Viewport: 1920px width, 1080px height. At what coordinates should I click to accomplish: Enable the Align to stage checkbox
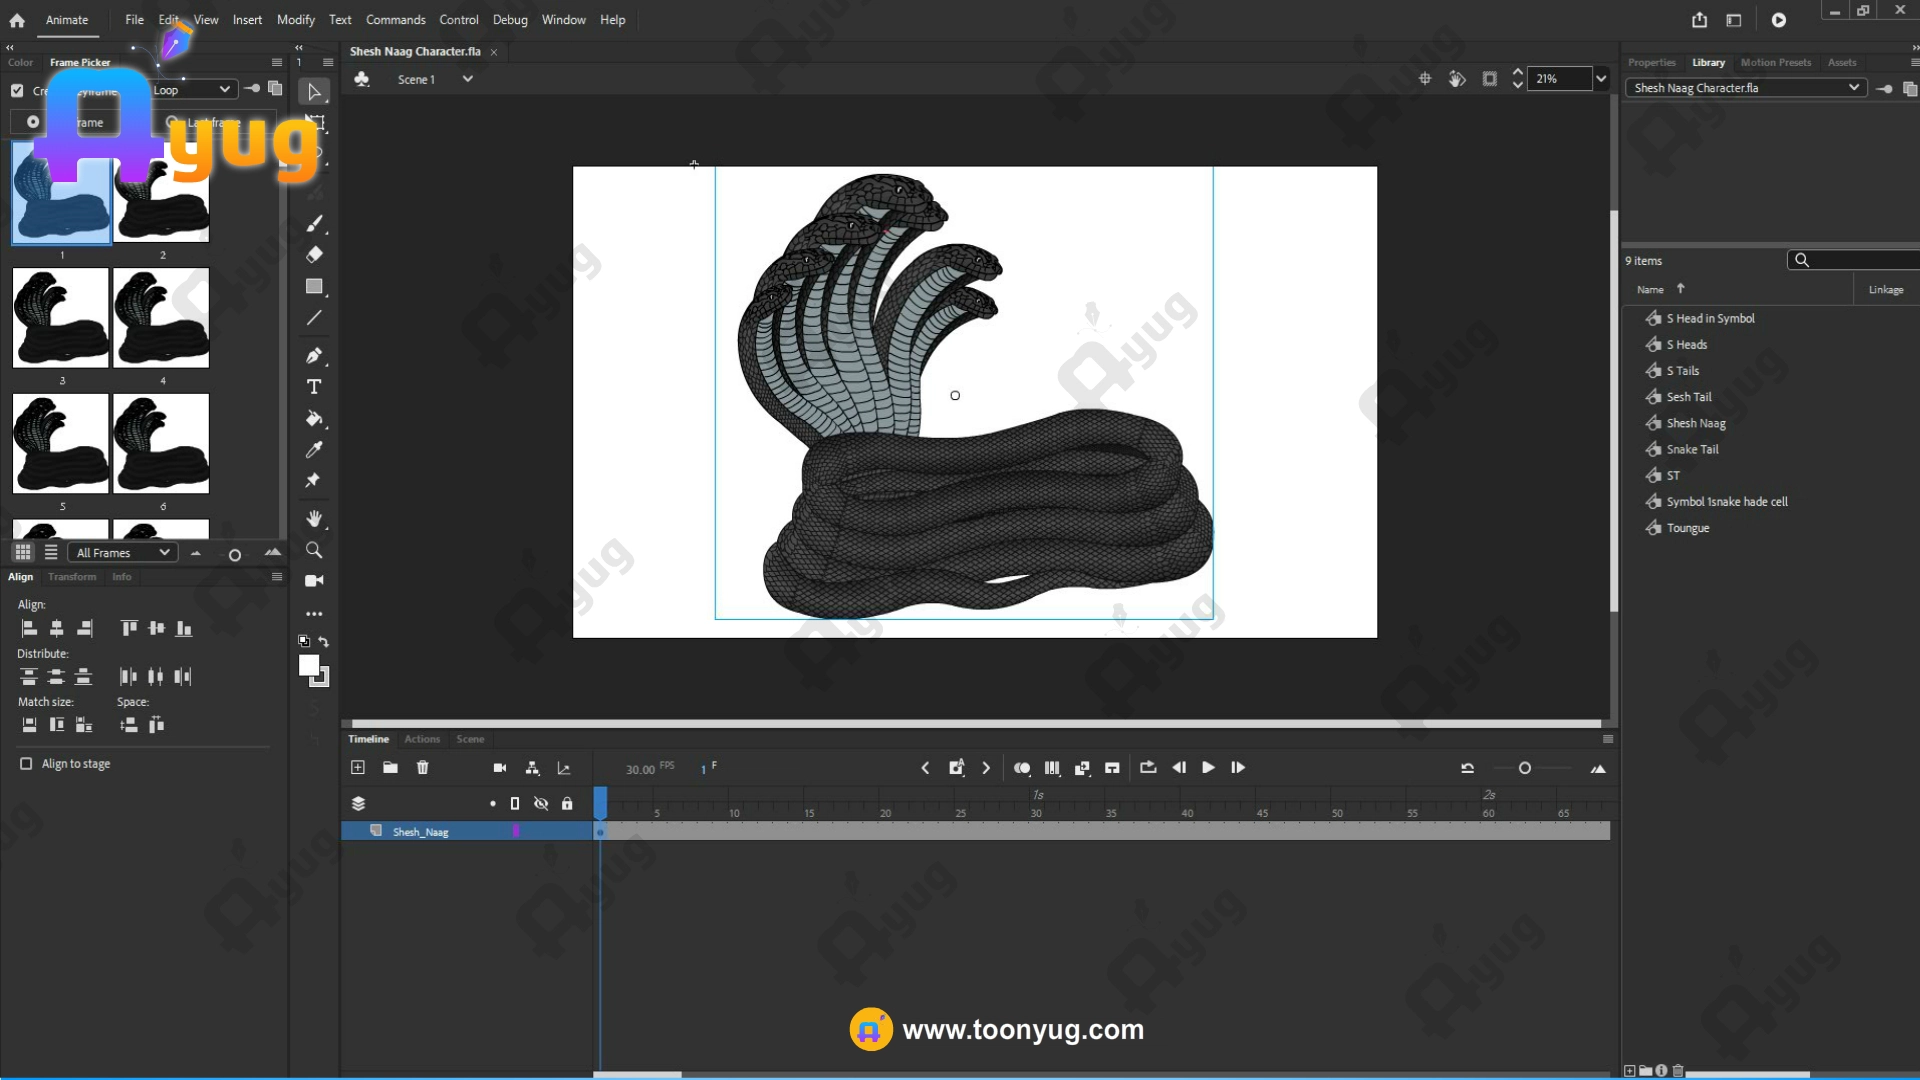(26, 764)
